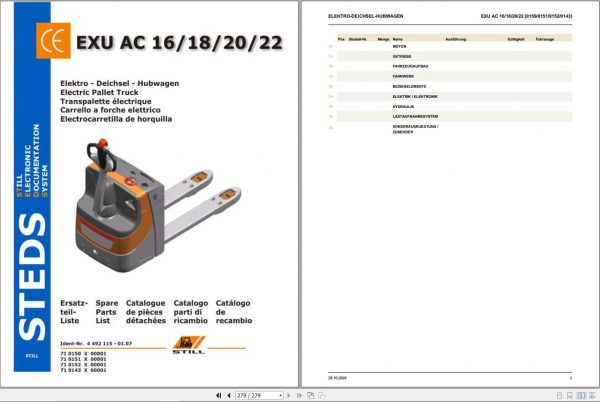
Task: Switch to single page view
Action: point(559,395)
